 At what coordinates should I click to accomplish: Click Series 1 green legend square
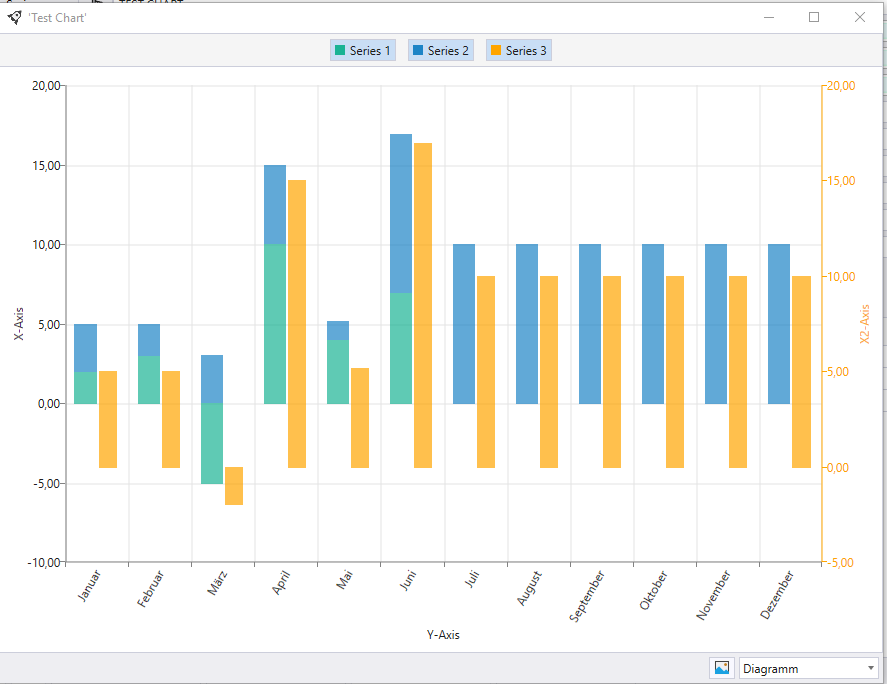tap(340, 50)
